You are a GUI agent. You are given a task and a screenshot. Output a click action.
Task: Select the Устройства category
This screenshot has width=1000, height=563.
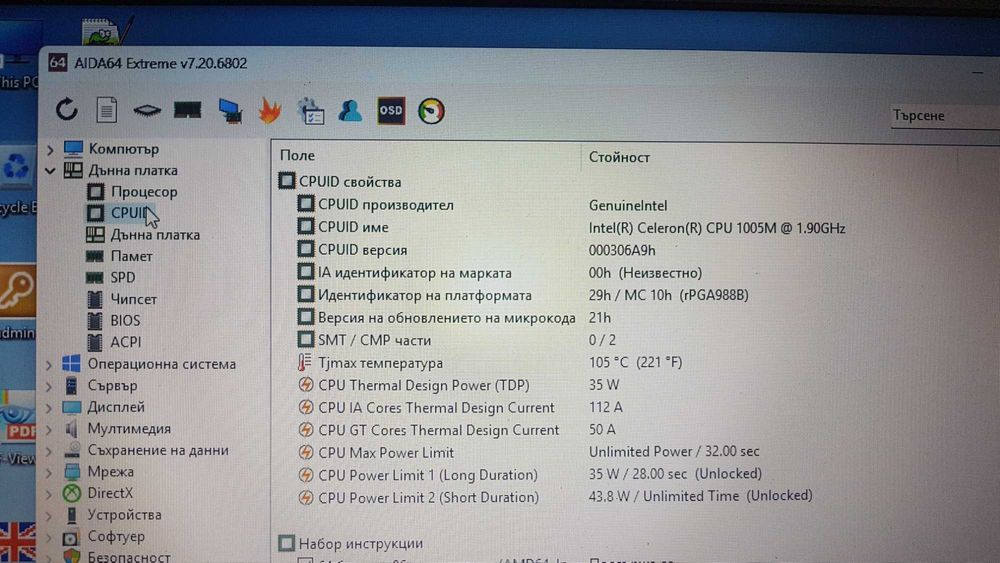point(124,515)
